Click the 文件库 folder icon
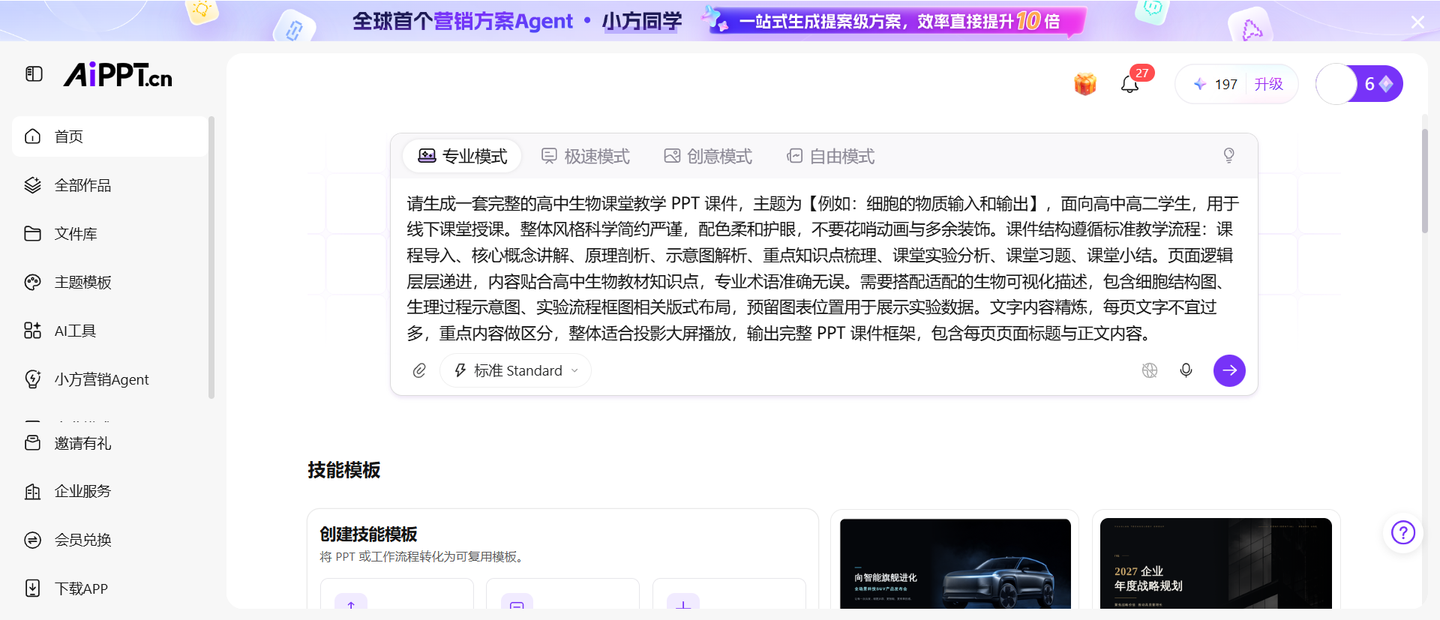The image size is (1440, 620). [x=33, y=234]
